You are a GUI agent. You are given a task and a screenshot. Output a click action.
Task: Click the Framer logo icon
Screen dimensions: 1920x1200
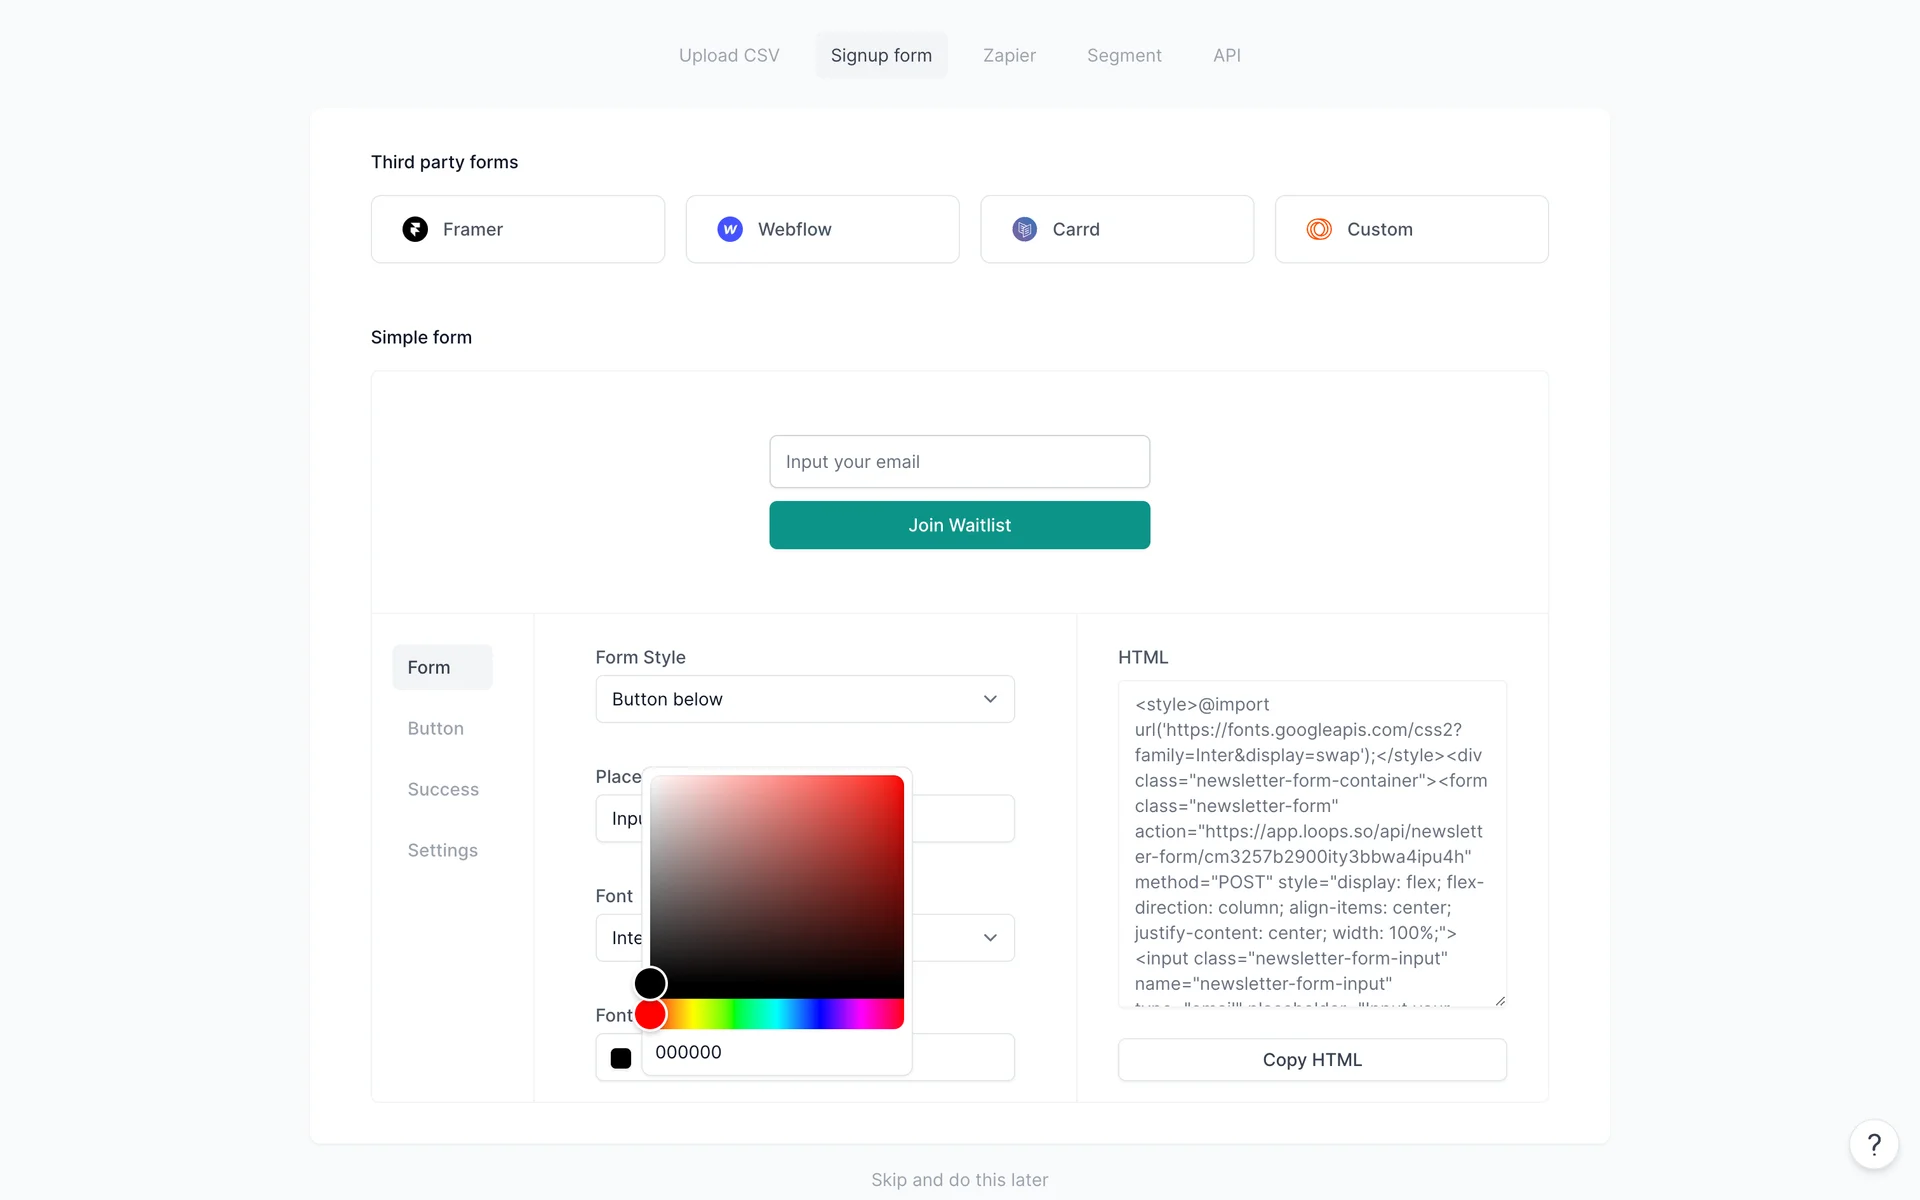point(415,229)
